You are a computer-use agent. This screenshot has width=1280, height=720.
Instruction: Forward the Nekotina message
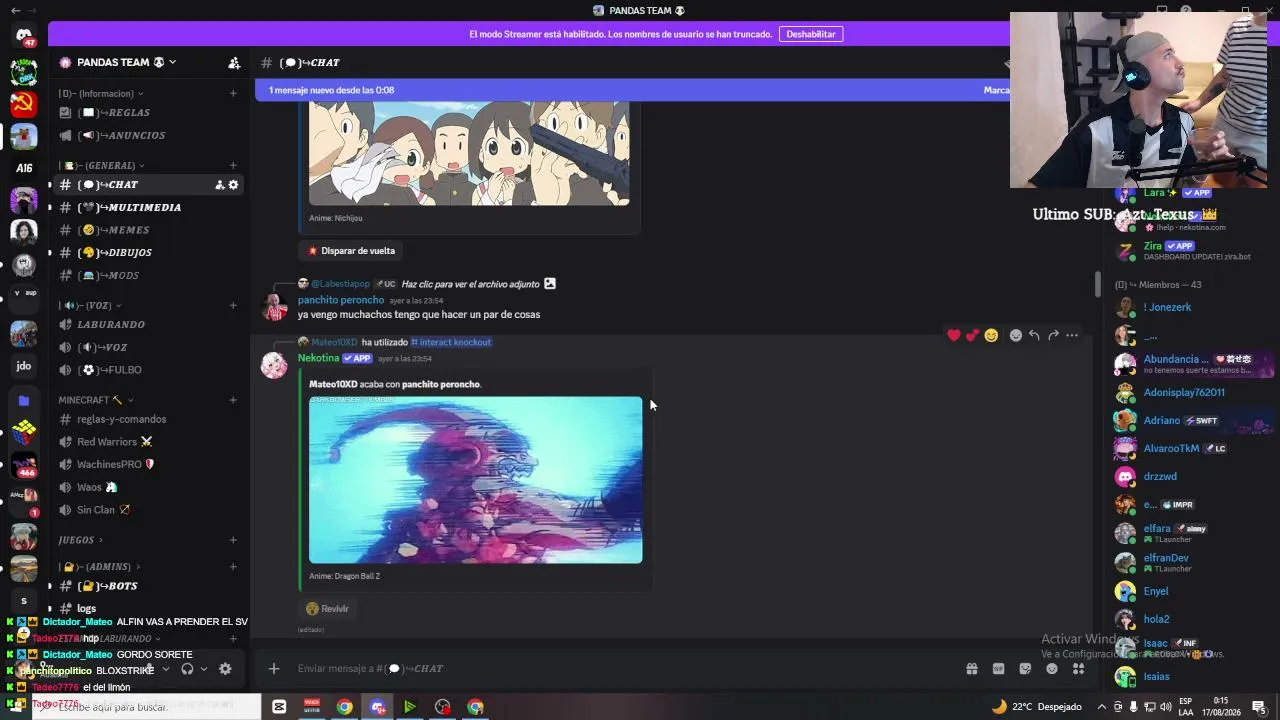pyautogui.click(x=1053, y=335)
